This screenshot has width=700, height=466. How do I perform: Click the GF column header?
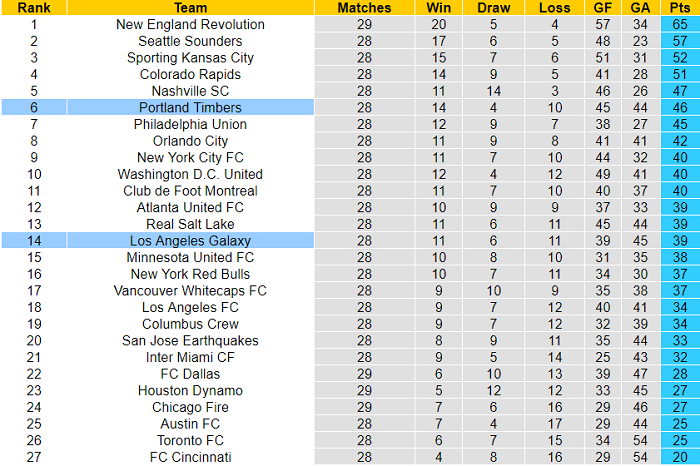click(x=603, y=8)
